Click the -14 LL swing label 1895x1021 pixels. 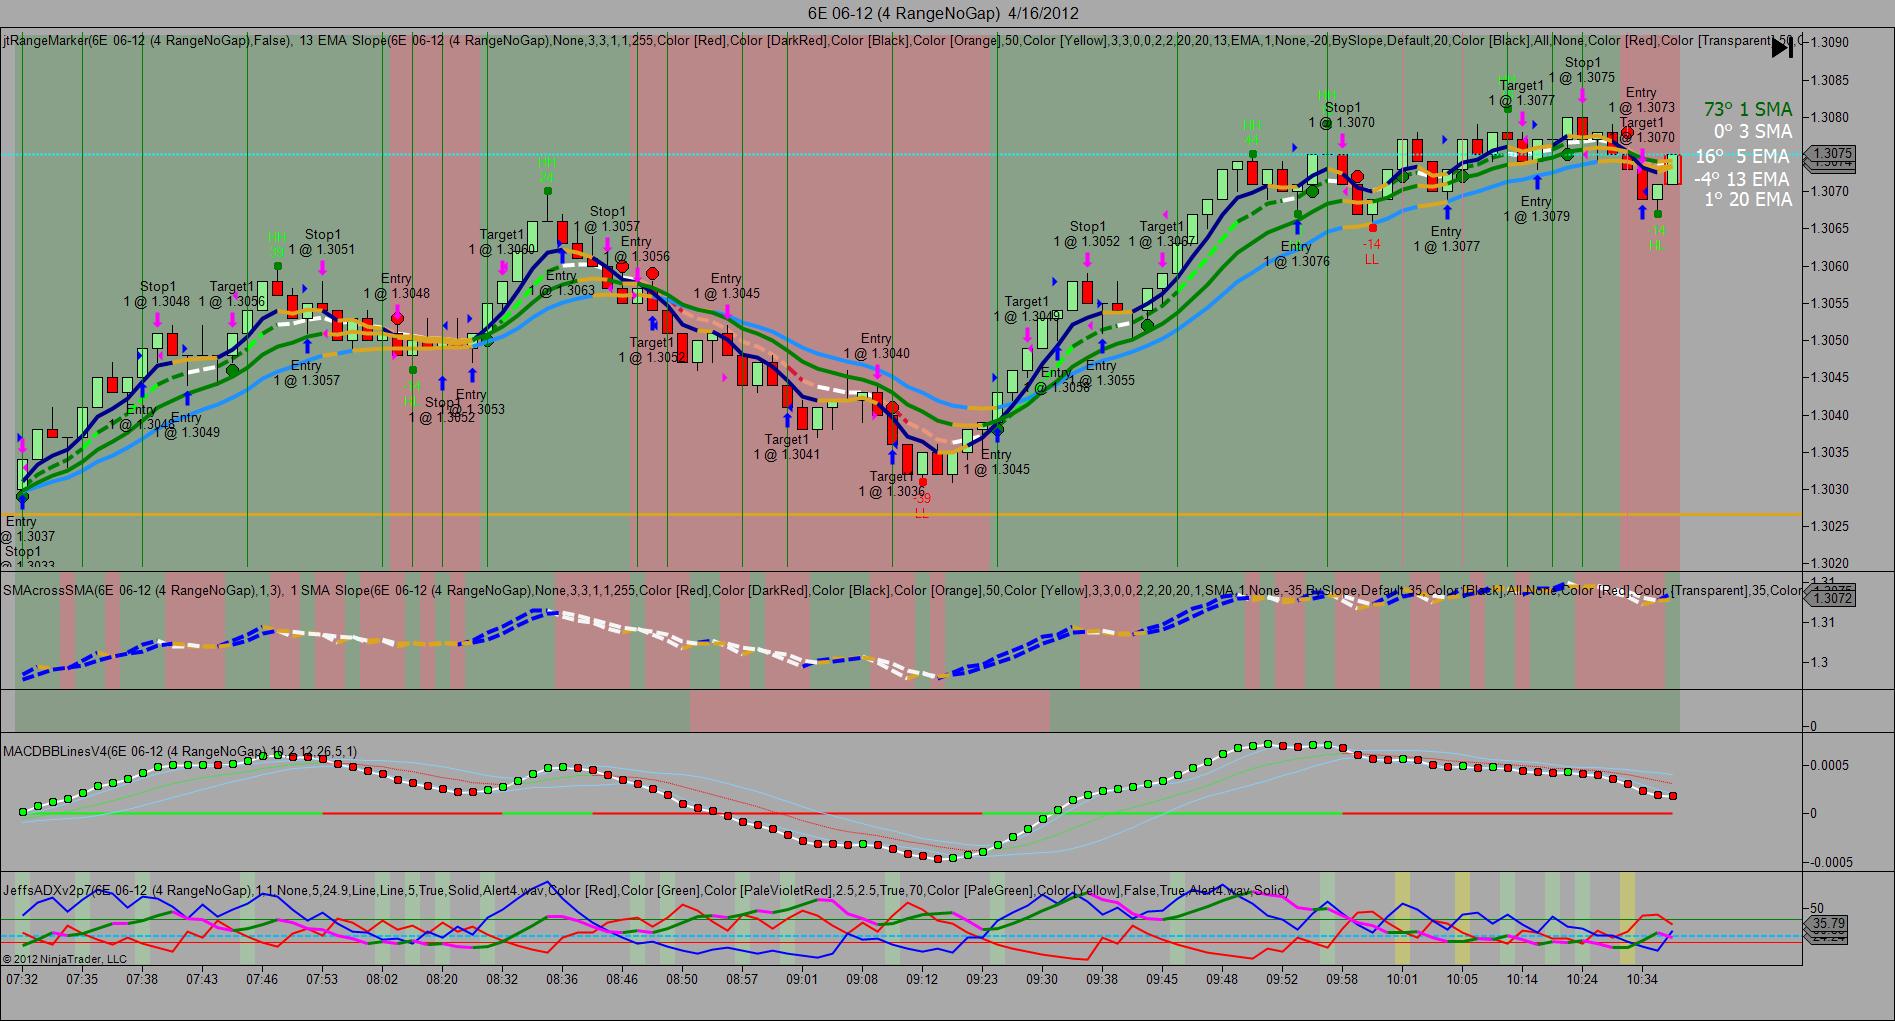coord(1372,252)
